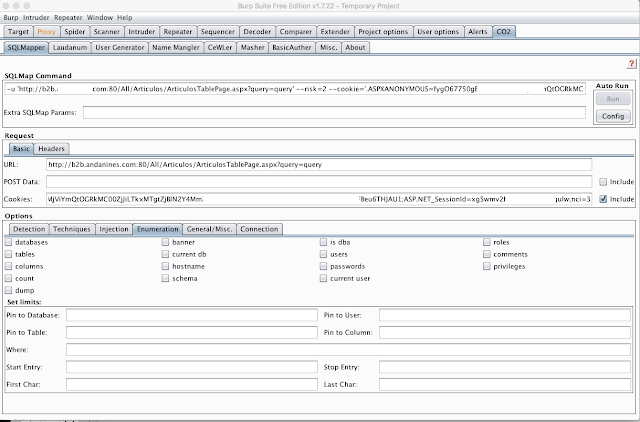Check the passwords option
640x422 pixels.
point(323,266)
